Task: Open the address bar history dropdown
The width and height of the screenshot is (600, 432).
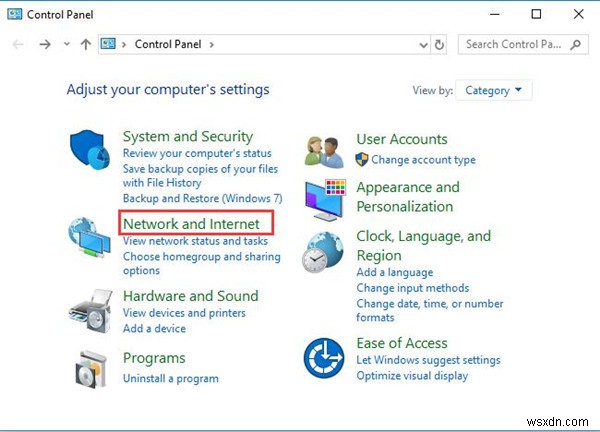Action: pos(422,44)
